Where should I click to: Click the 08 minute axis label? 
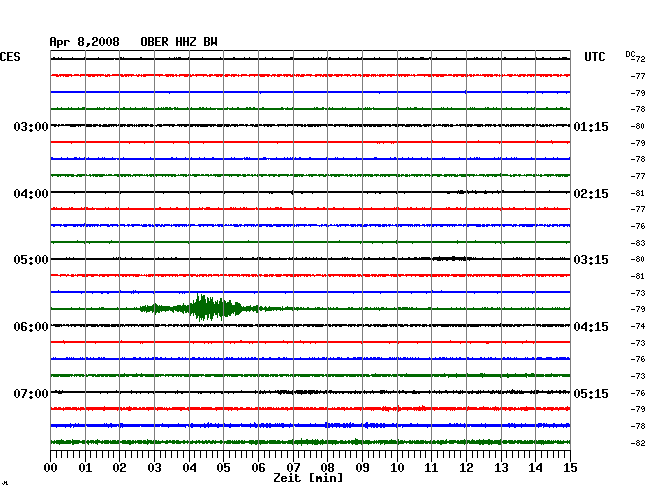(x=327, y=468)
